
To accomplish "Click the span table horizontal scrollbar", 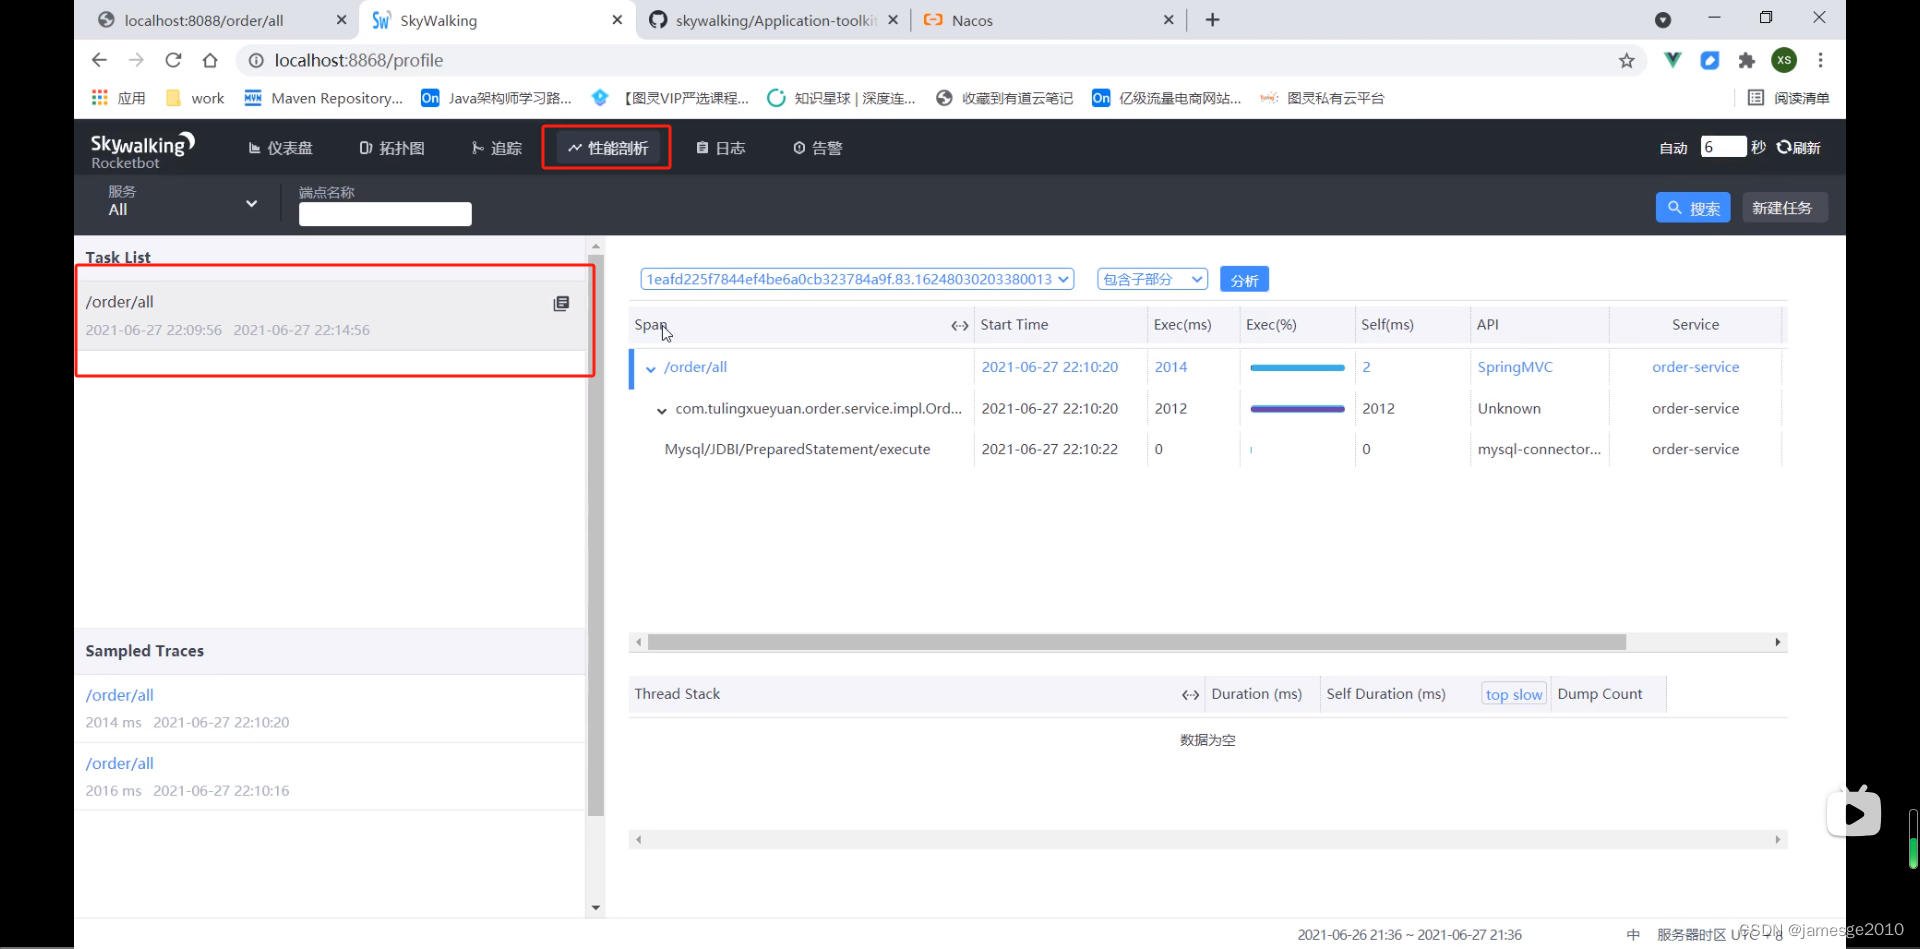I will click(x=1137, y=642).
